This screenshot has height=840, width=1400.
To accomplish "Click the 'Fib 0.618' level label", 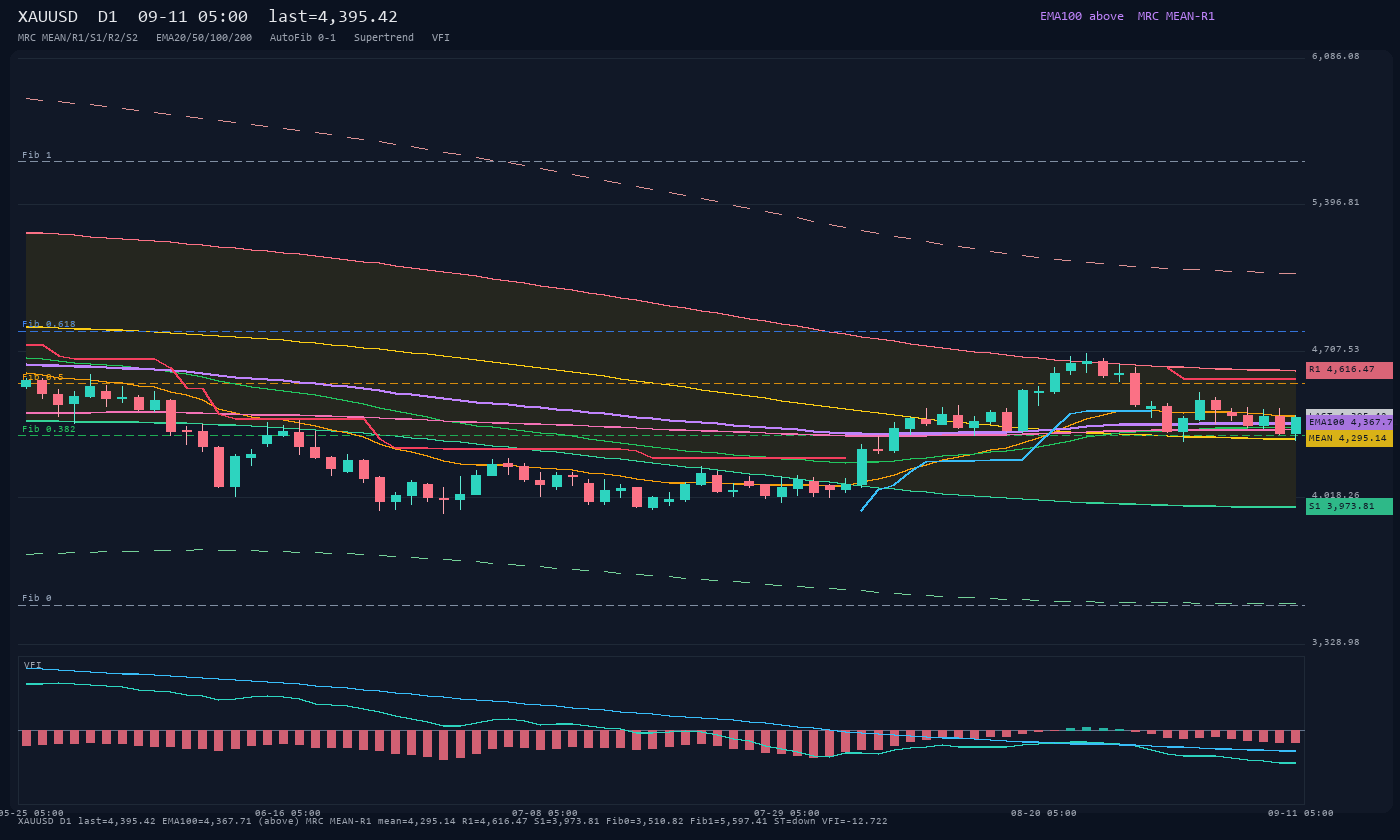I will tap(49, 324).
